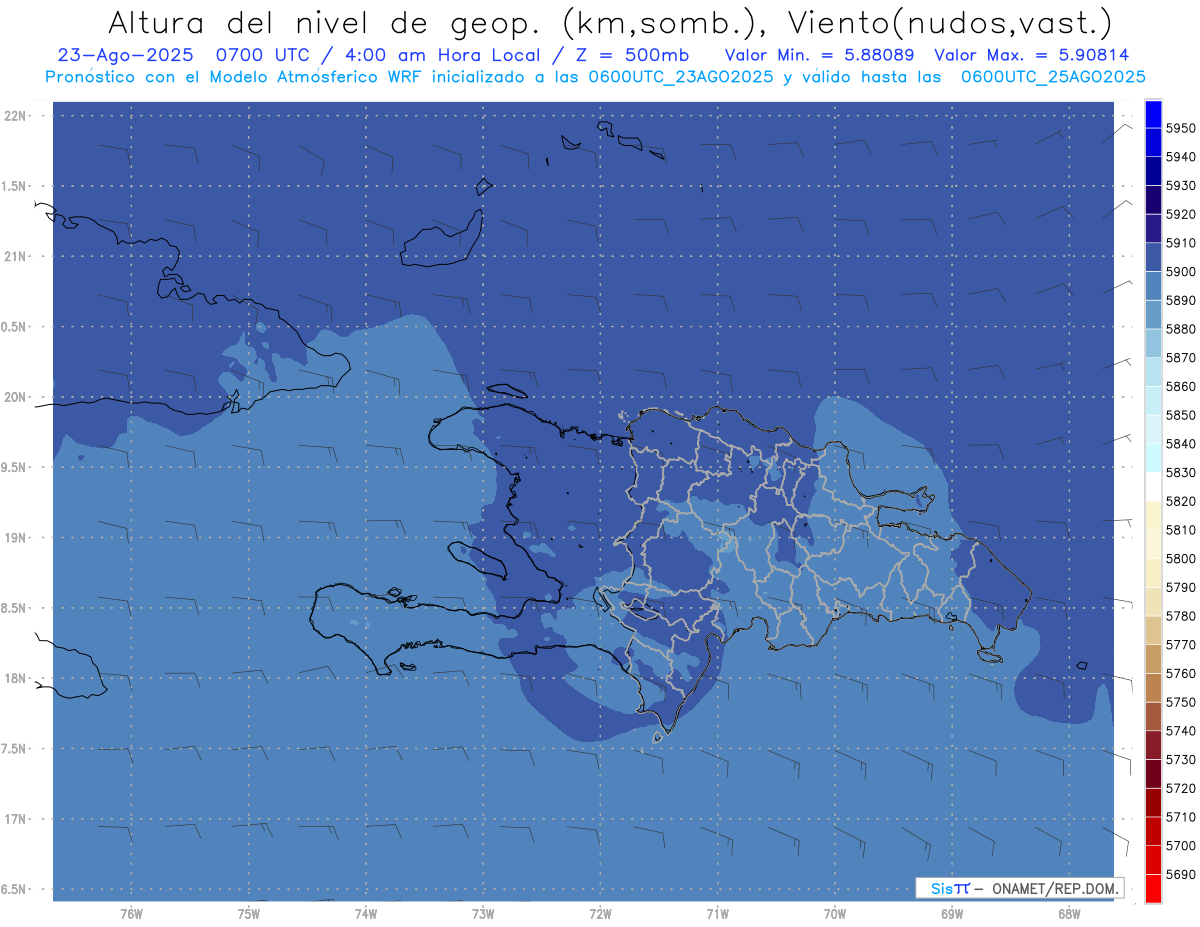
Task: Click the legend value '5860'
Action: pos(1180,386)
